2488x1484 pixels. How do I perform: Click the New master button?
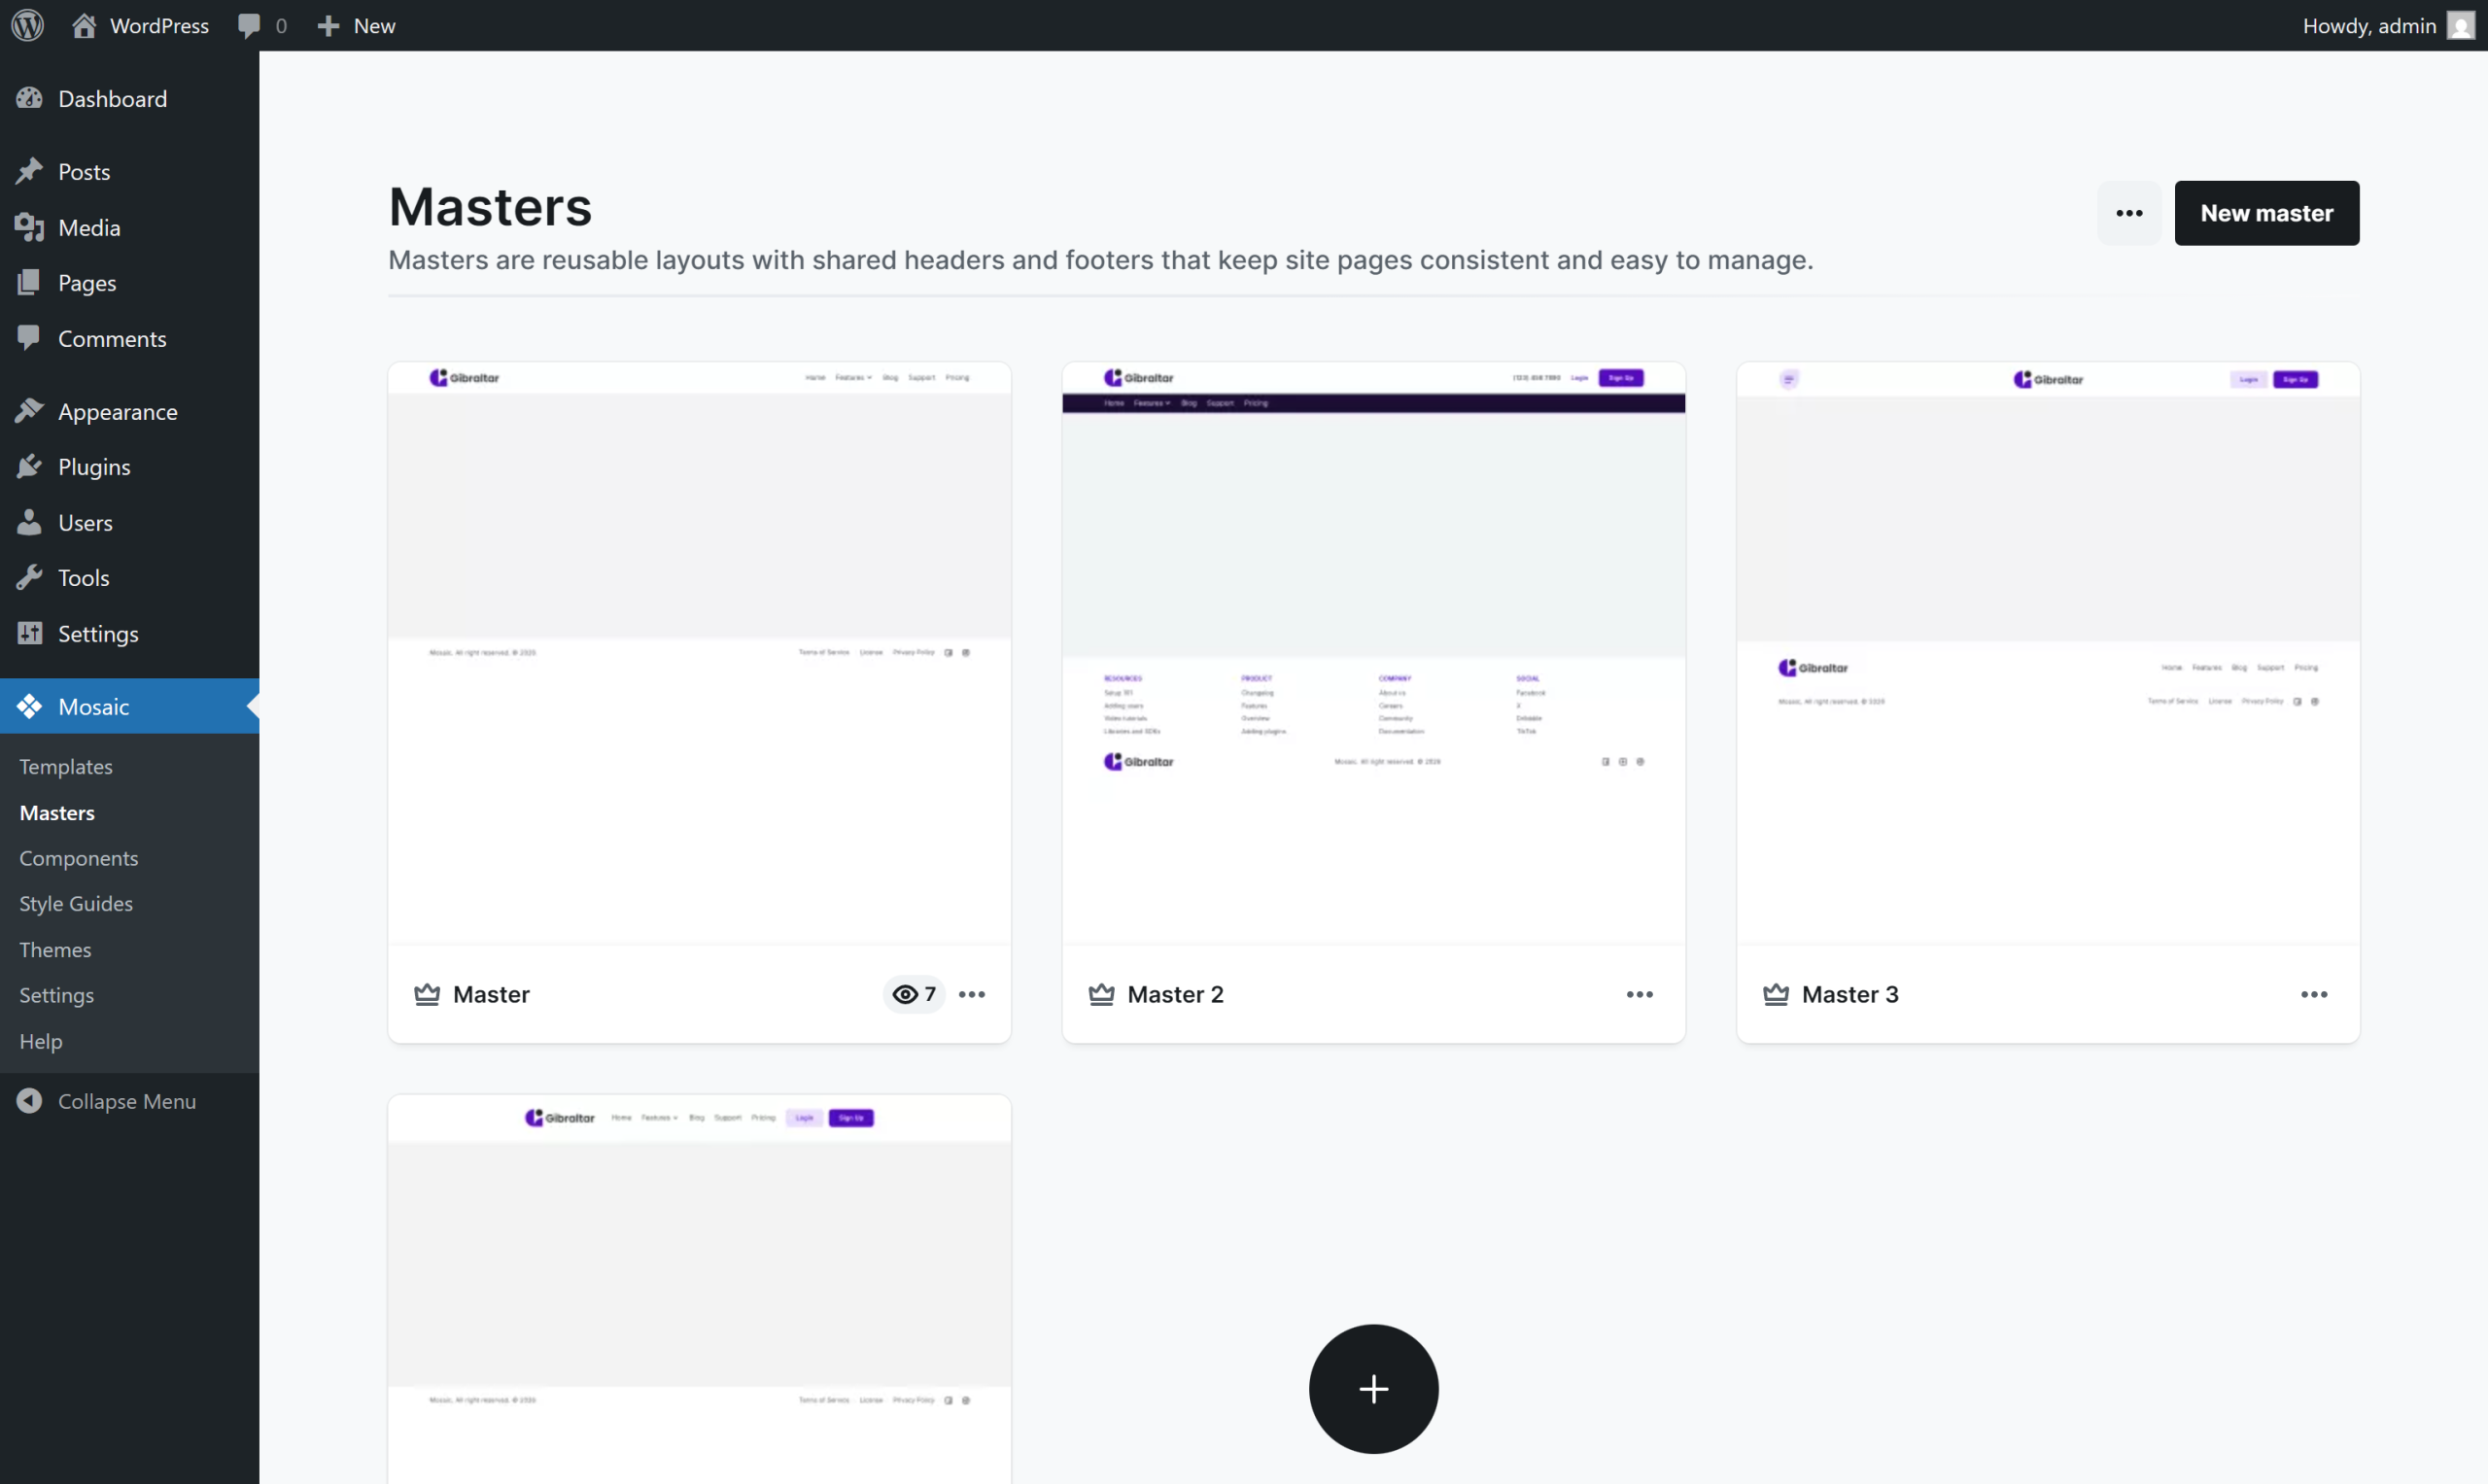(x=2266, y=213)
